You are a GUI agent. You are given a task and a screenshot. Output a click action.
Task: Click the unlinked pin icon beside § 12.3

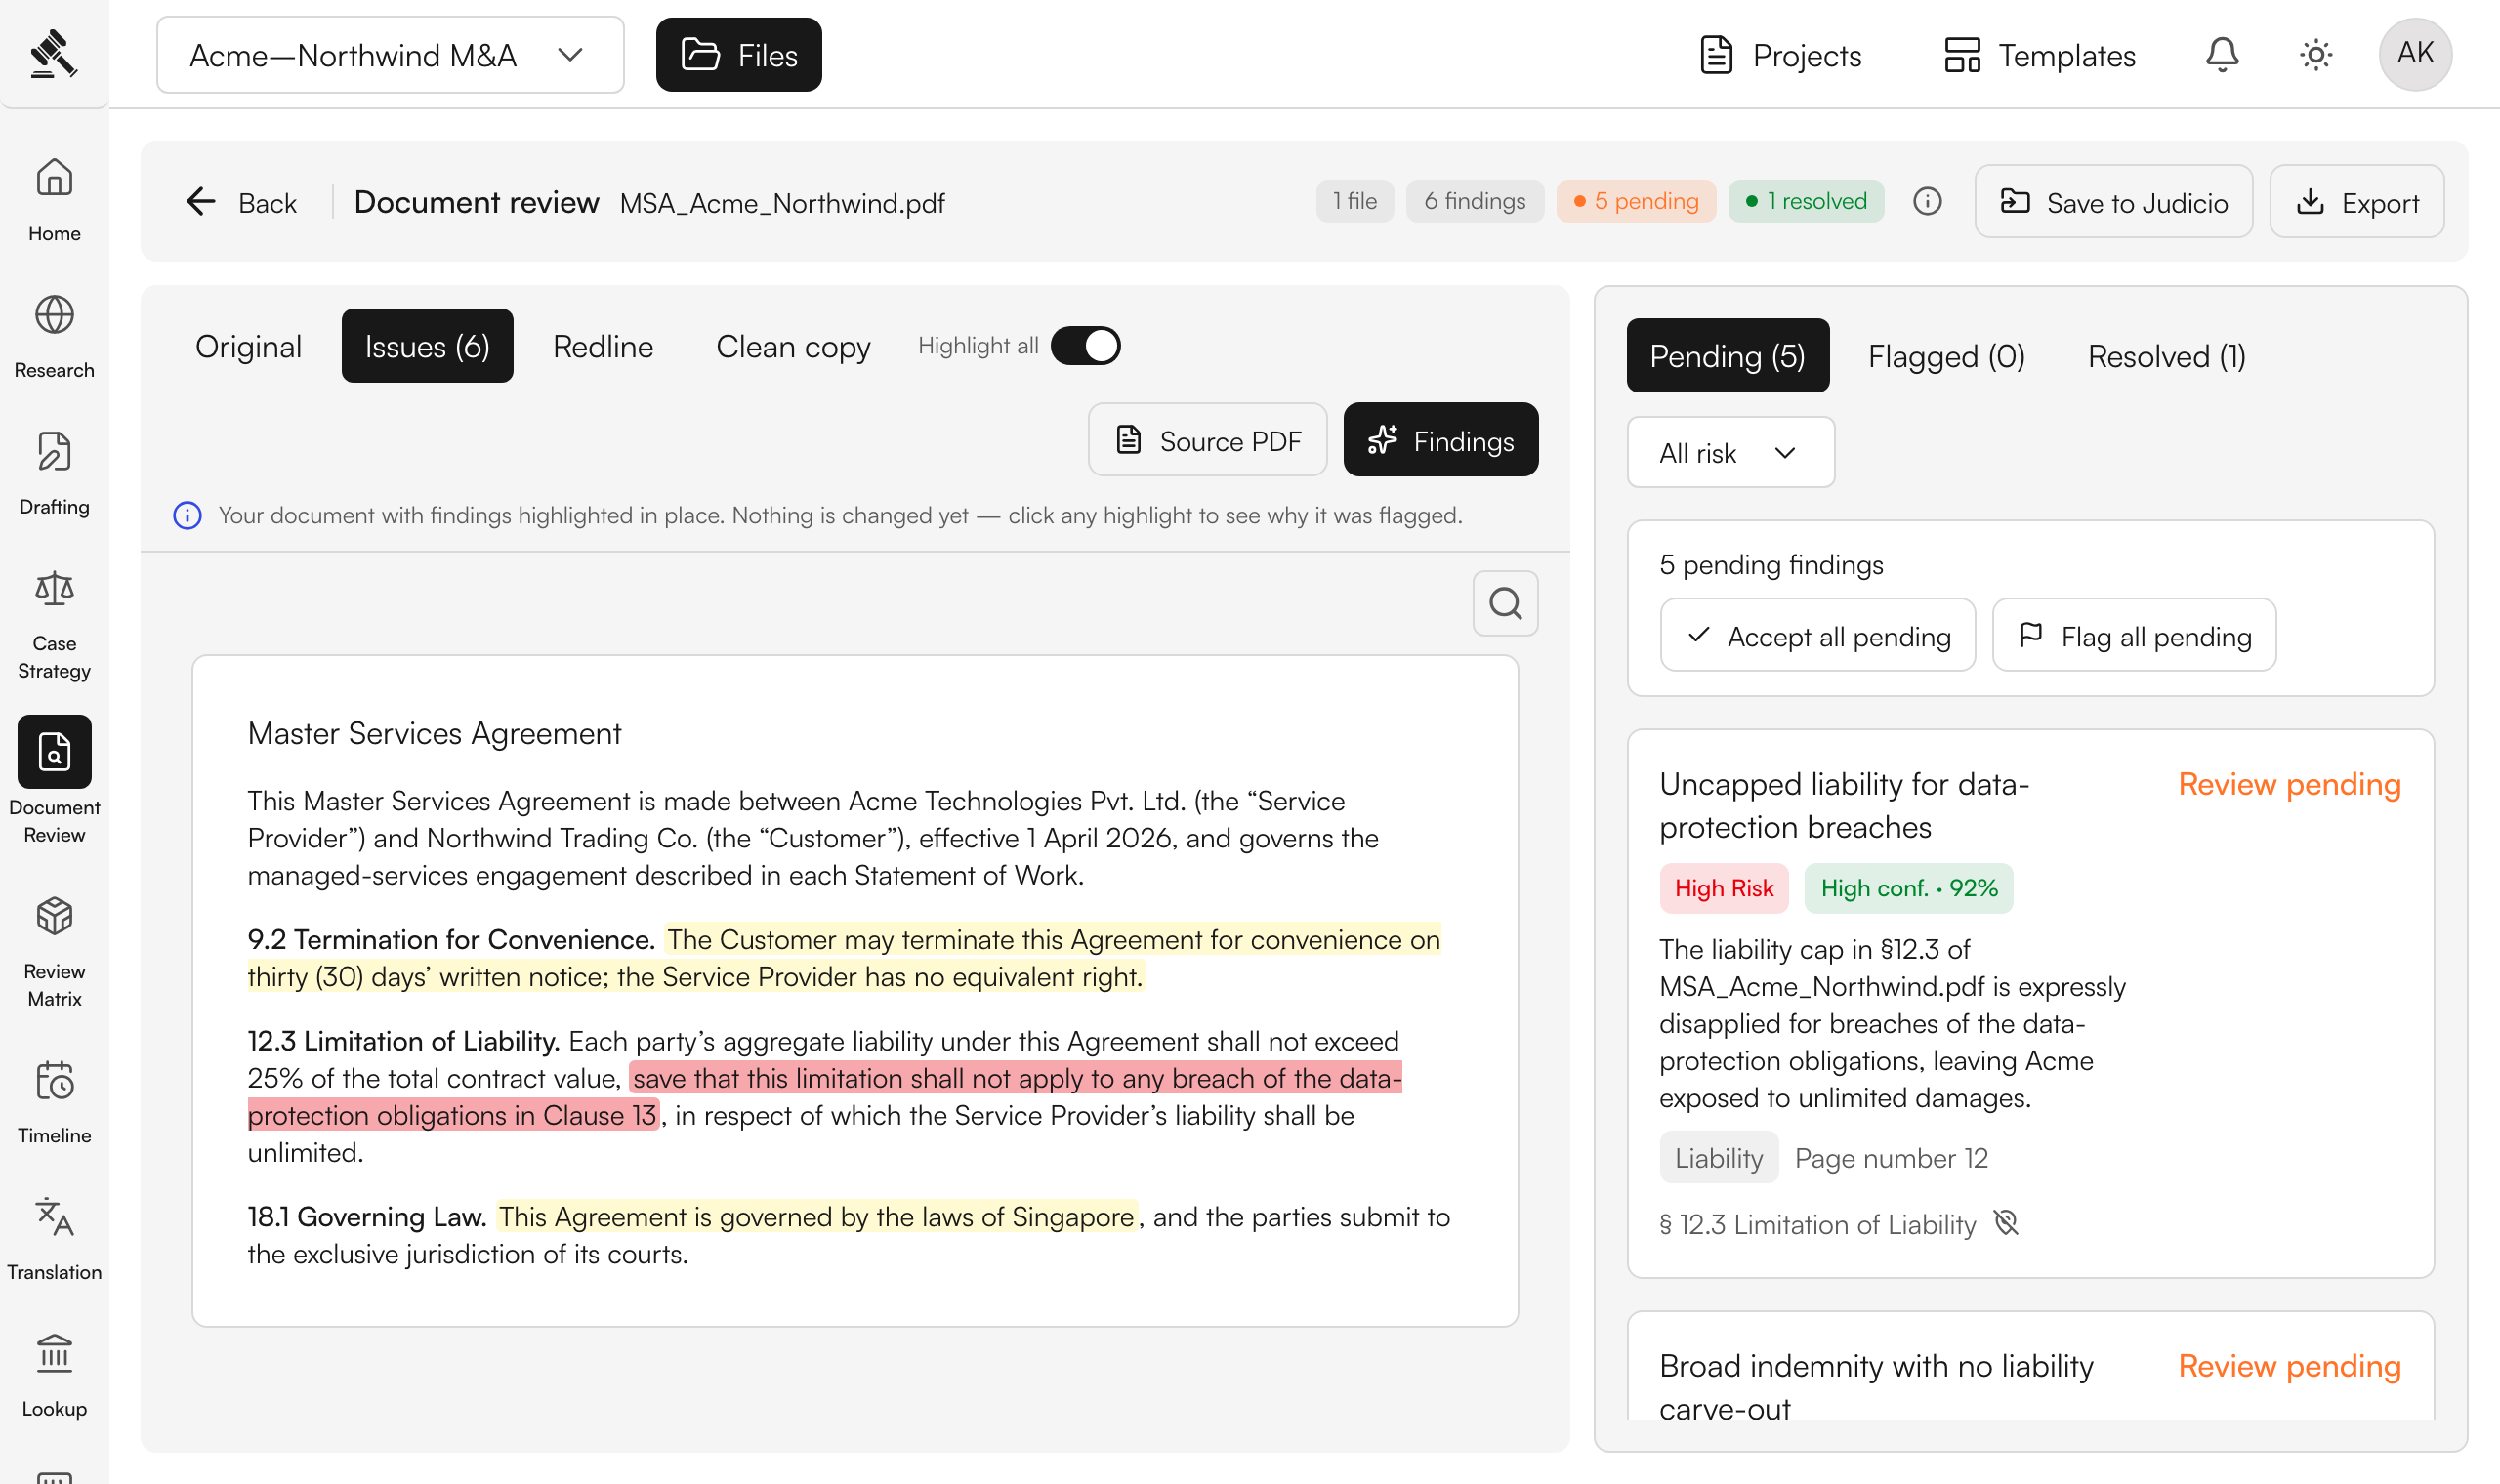[2006, 1223]
